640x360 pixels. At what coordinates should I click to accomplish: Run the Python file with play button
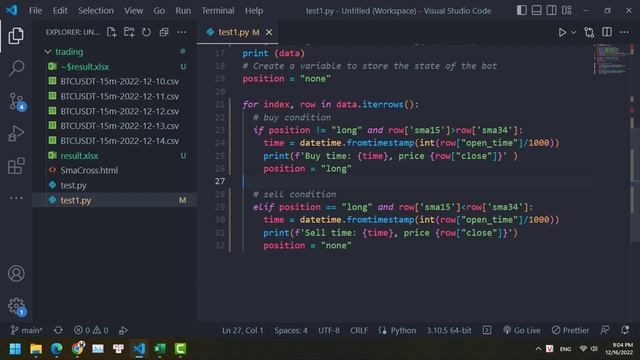click(562, 32)
